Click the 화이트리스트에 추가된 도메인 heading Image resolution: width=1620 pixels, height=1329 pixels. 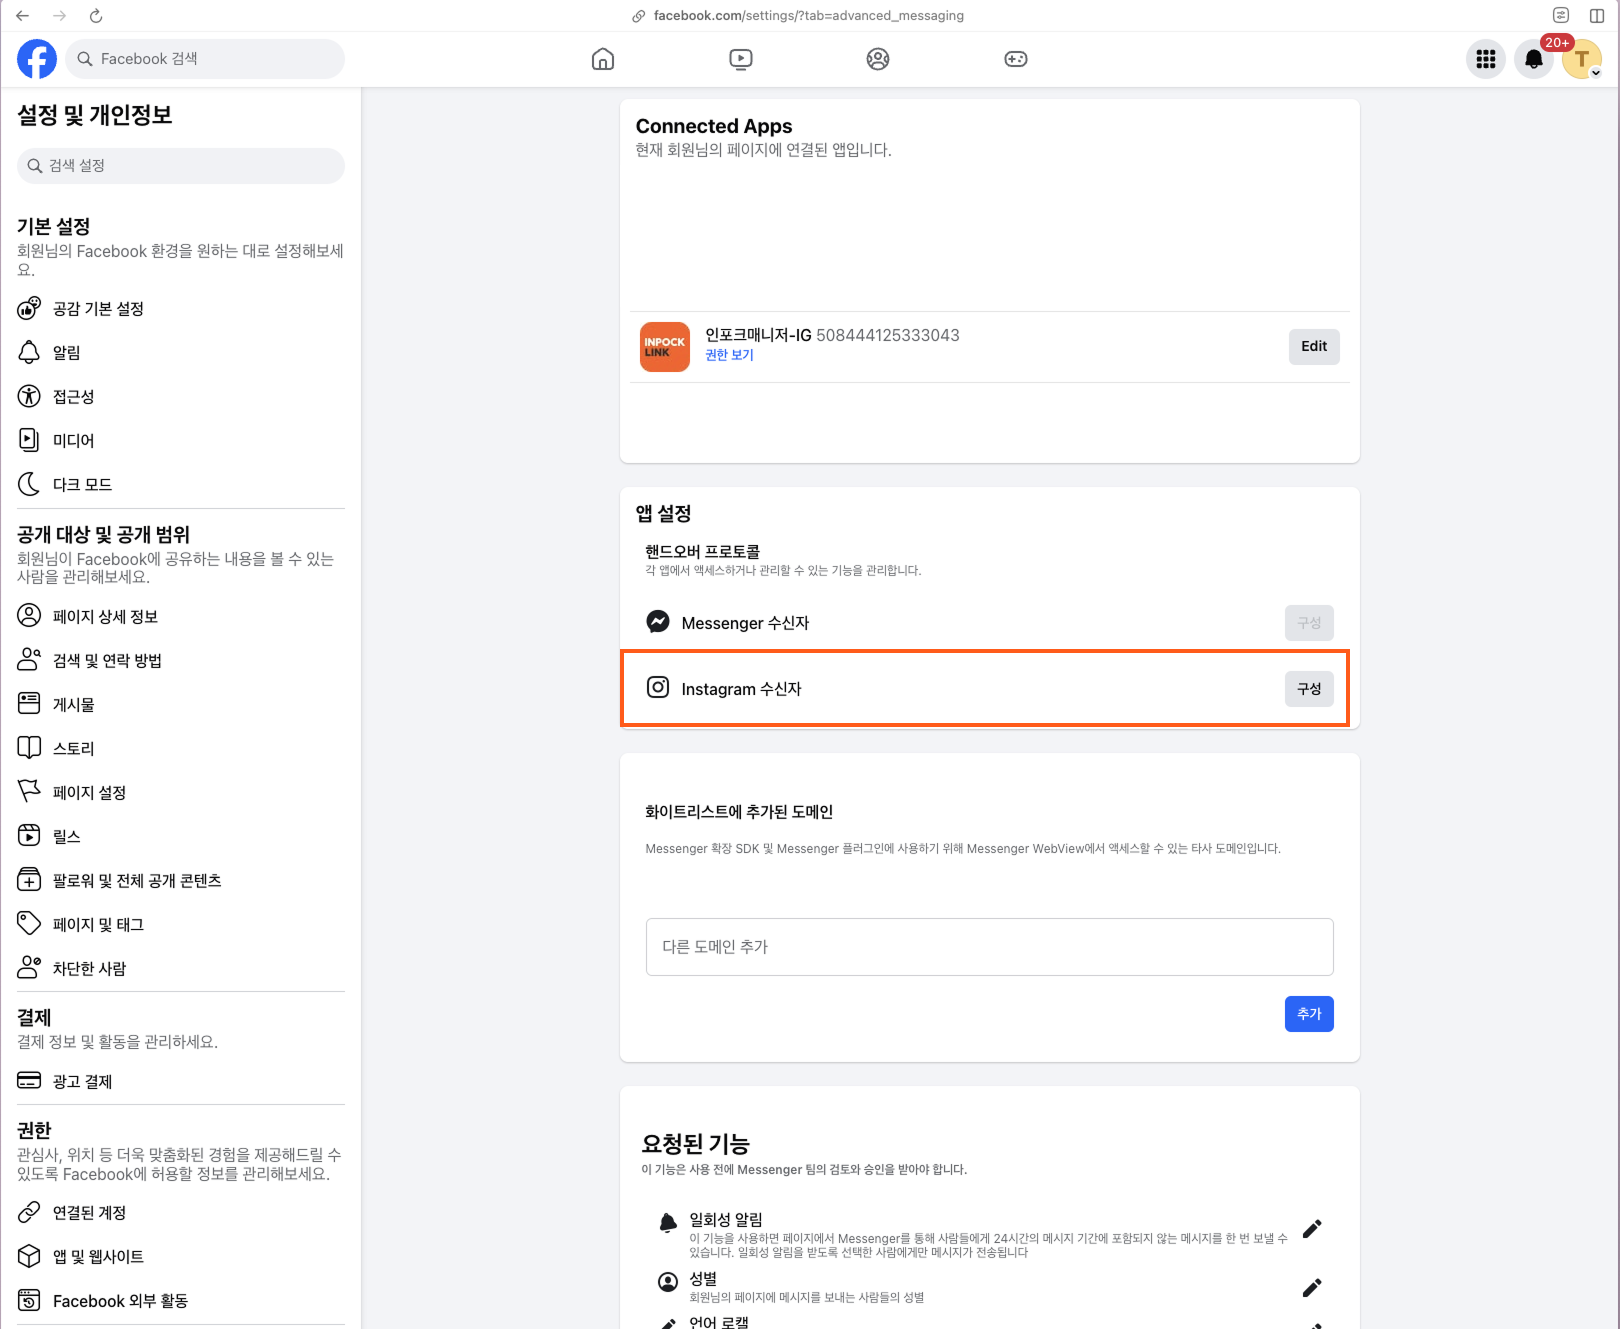coord(739,812)
